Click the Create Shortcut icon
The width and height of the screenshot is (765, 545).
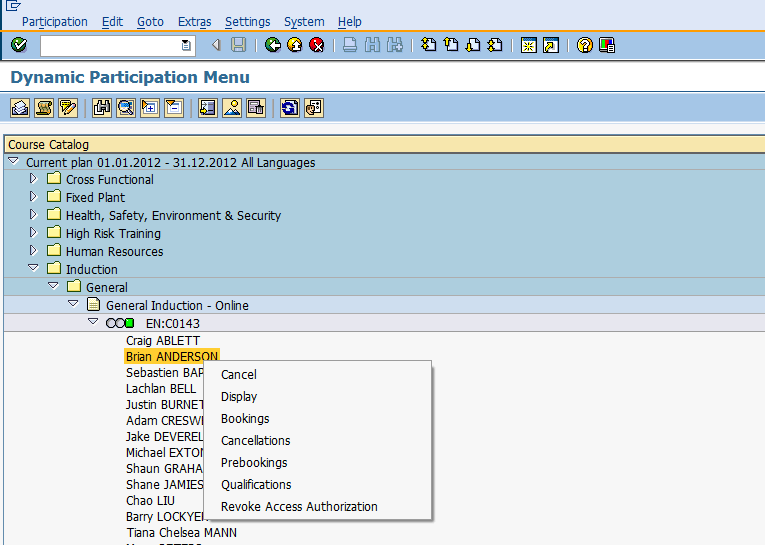[551, 45]
